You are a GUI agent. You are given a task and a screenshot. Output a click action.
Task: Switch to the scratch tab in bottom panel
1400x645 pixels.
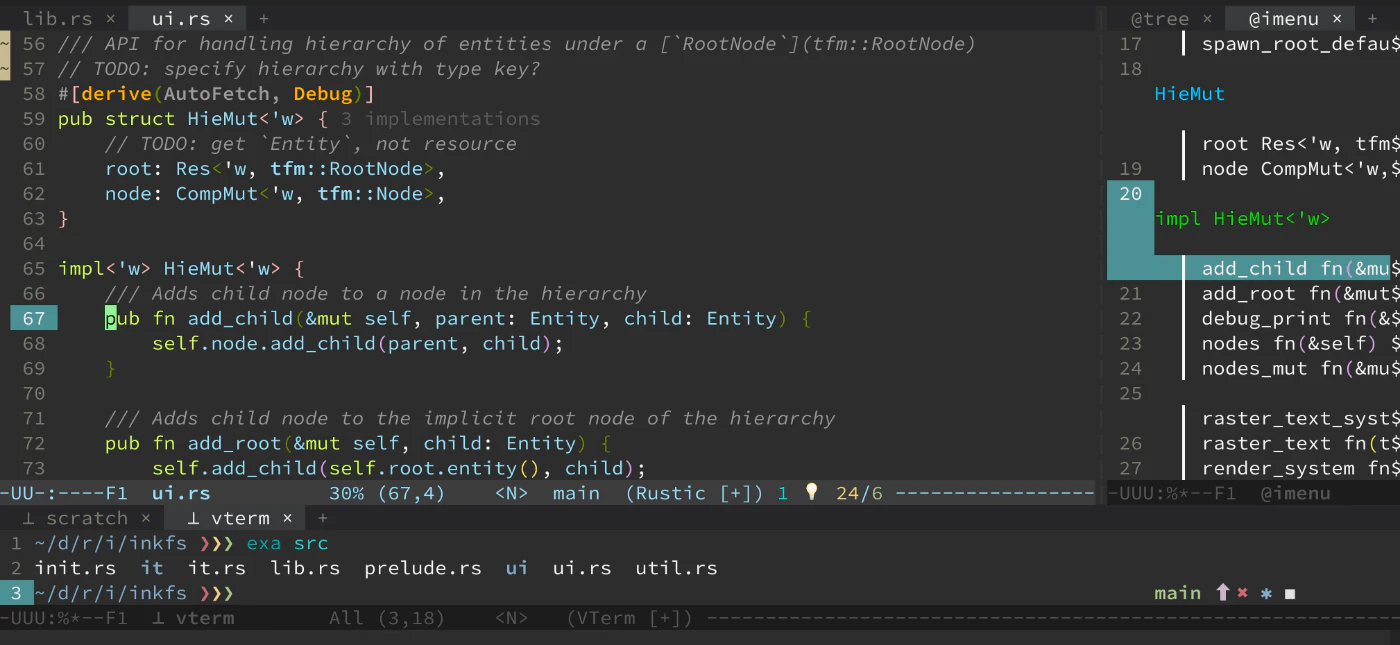tap(87, 518)
